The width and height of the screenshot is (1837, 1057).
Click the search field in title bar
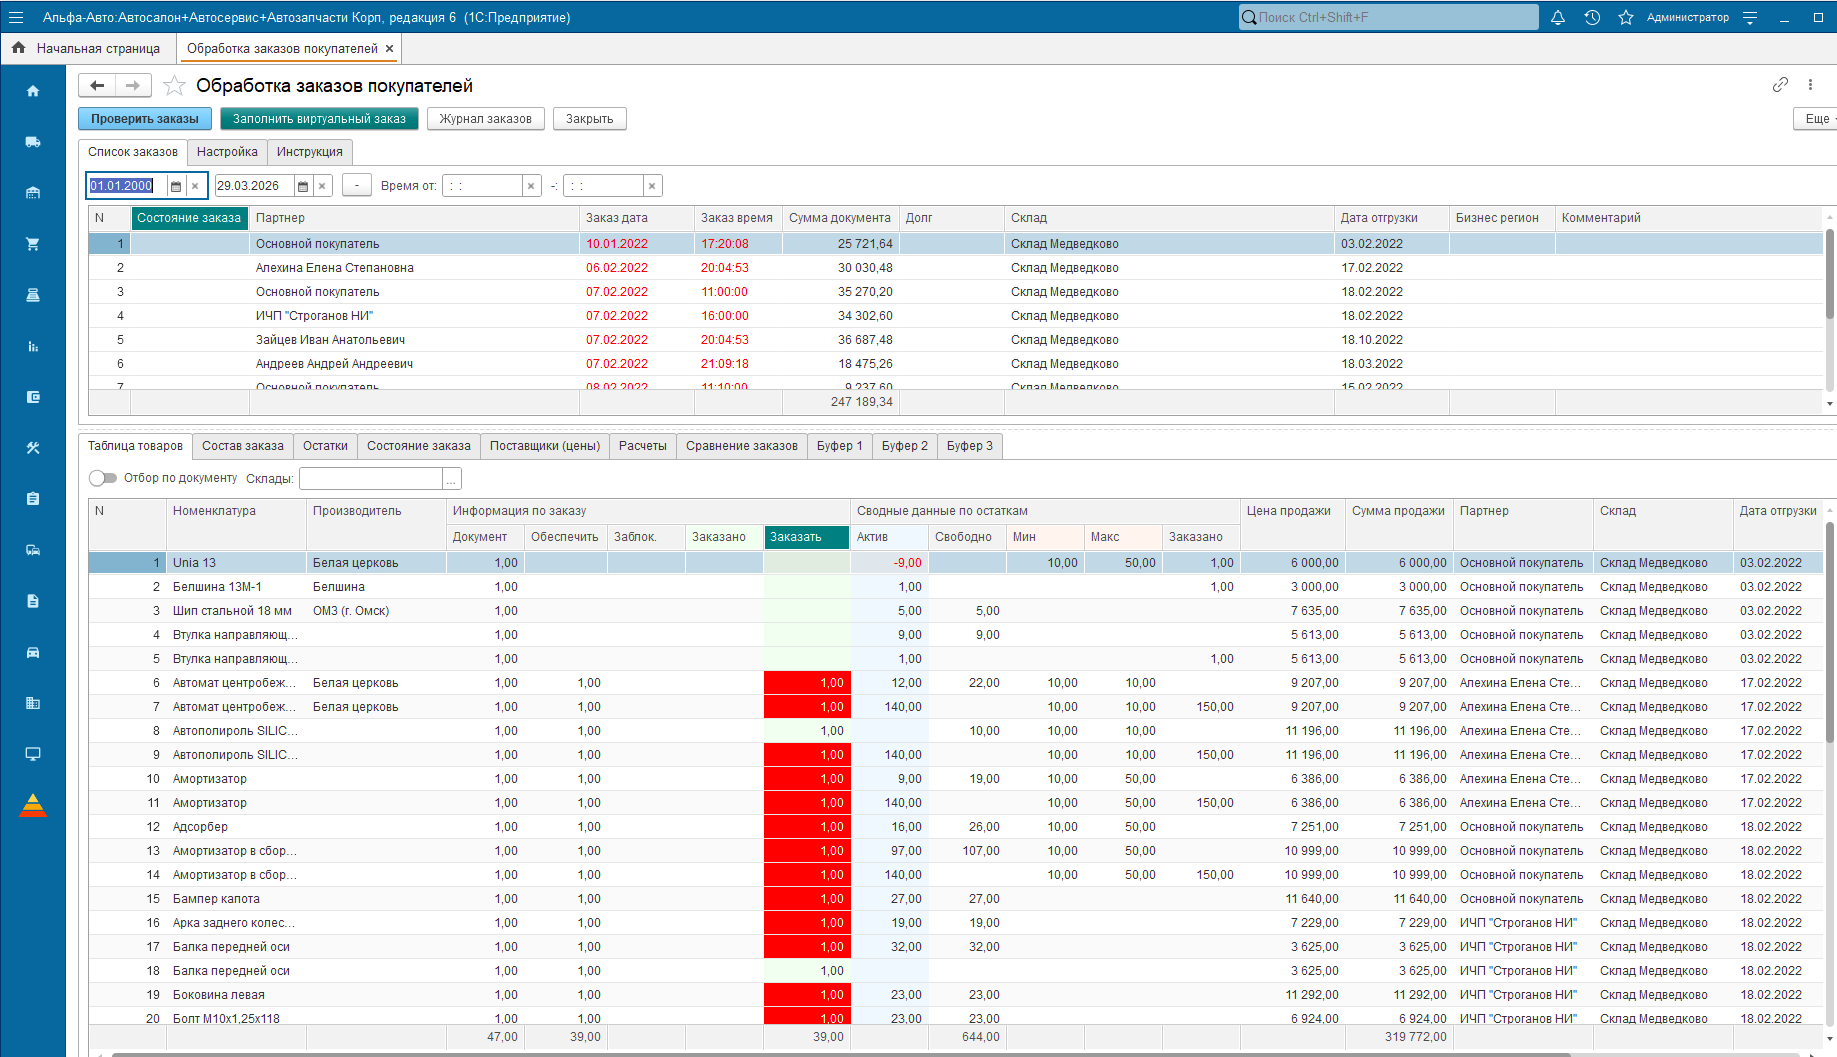coord(1390,18)
